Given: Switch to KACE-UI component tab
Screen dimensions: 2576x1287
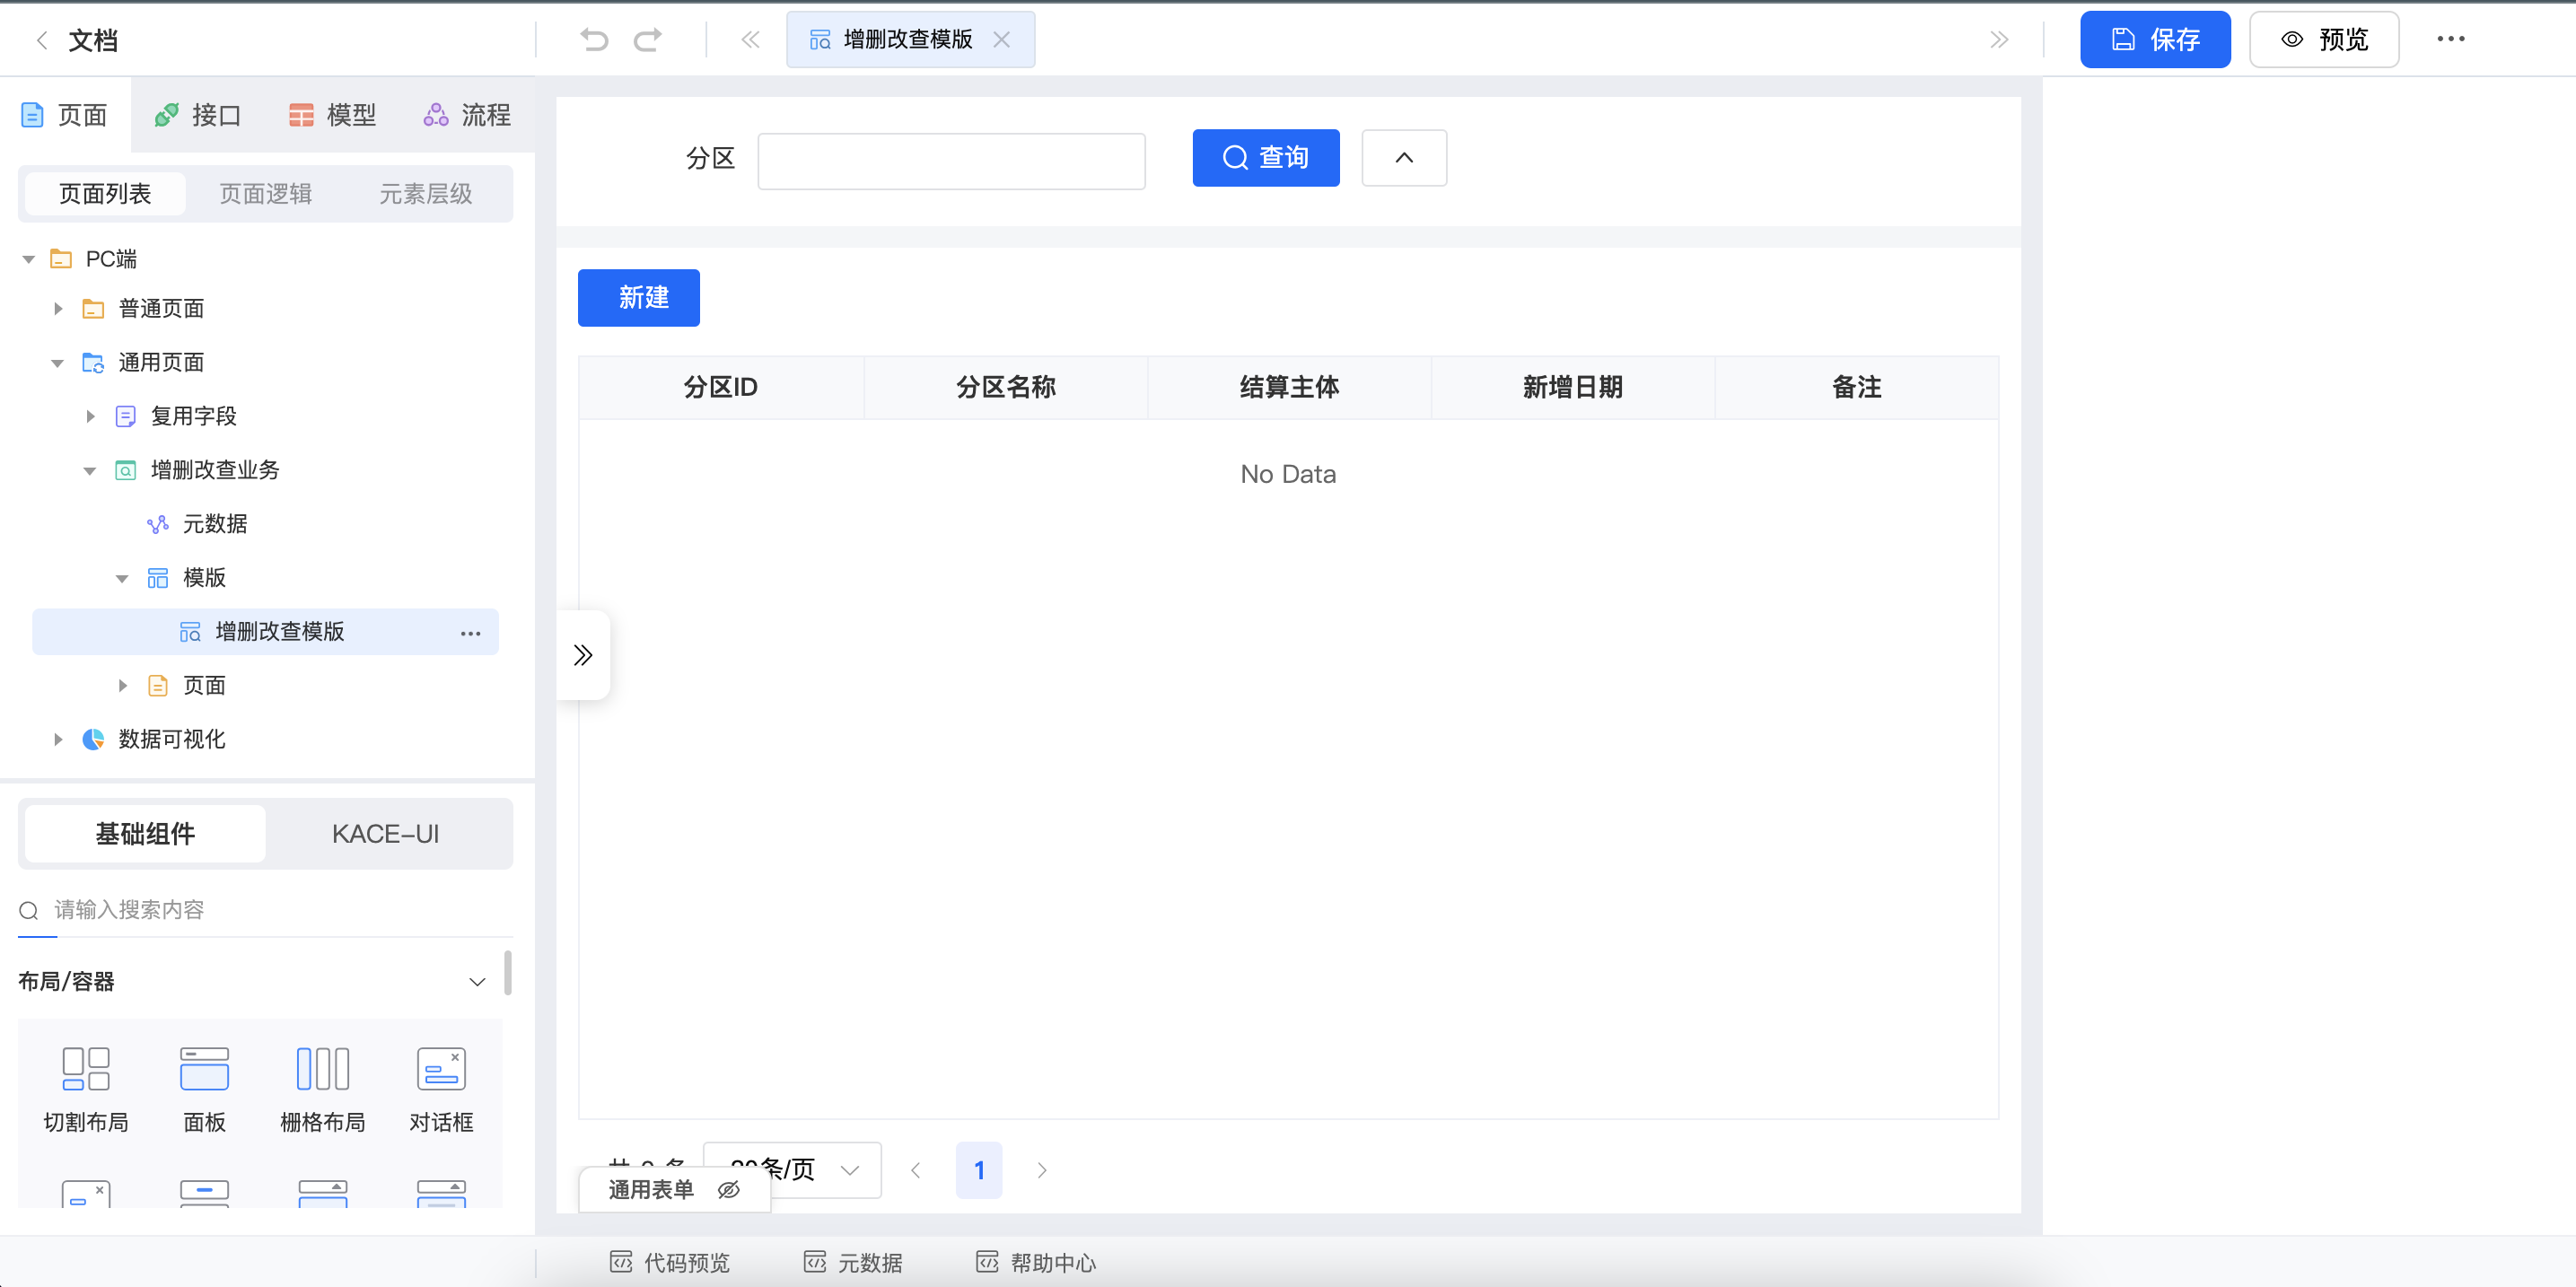Looking at the screenshot, I should coord(385,833).
